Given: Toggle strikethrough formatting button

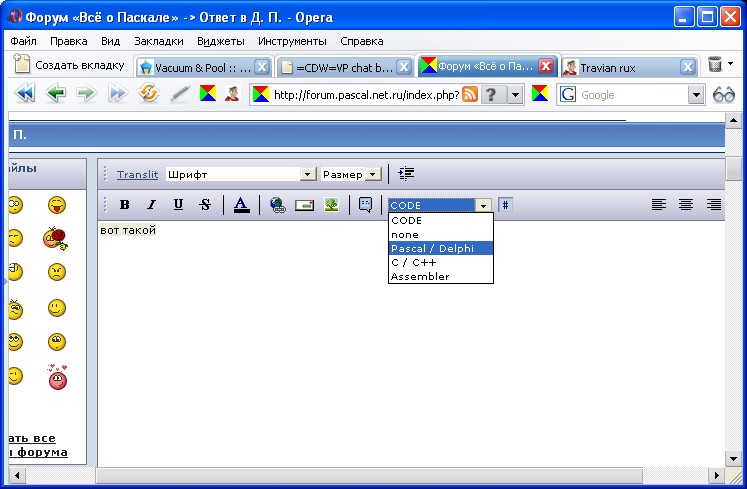Looking at the screenshot, I should point(205,205).
